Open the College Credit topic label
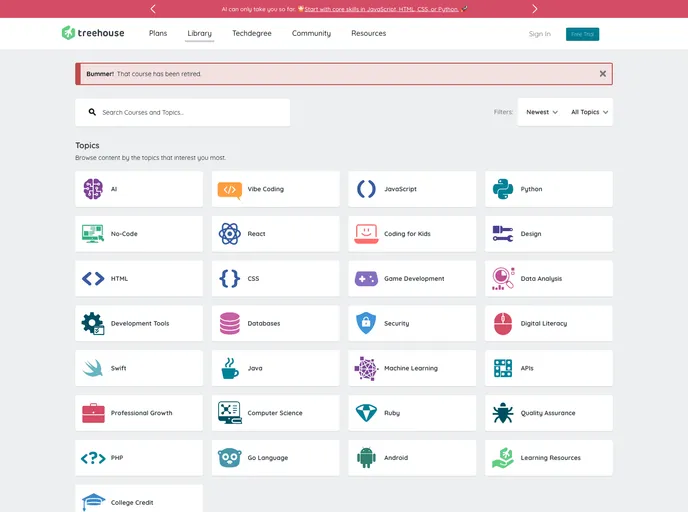 tap(132, 502)
